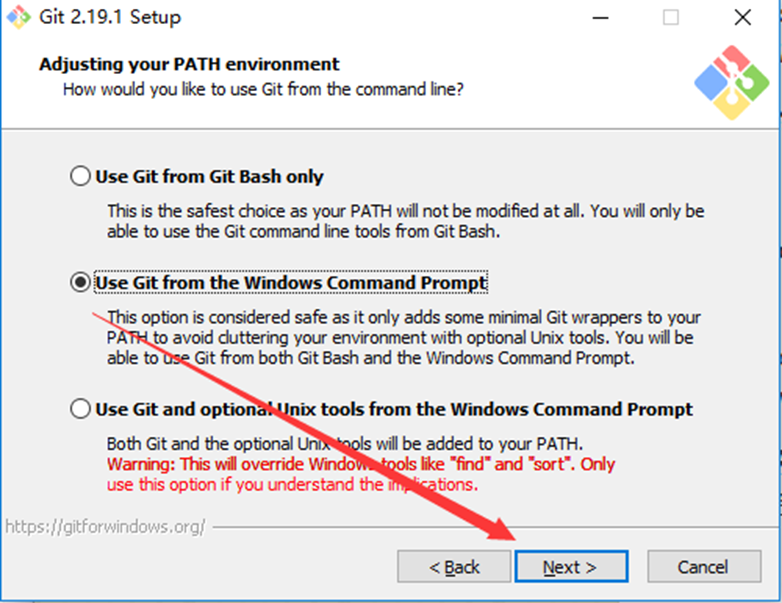Choose 'Use Git from the Windows Command Prompt'
Image resolution: width=782 pixels, height=603 pixels.
tap(80, 283)
